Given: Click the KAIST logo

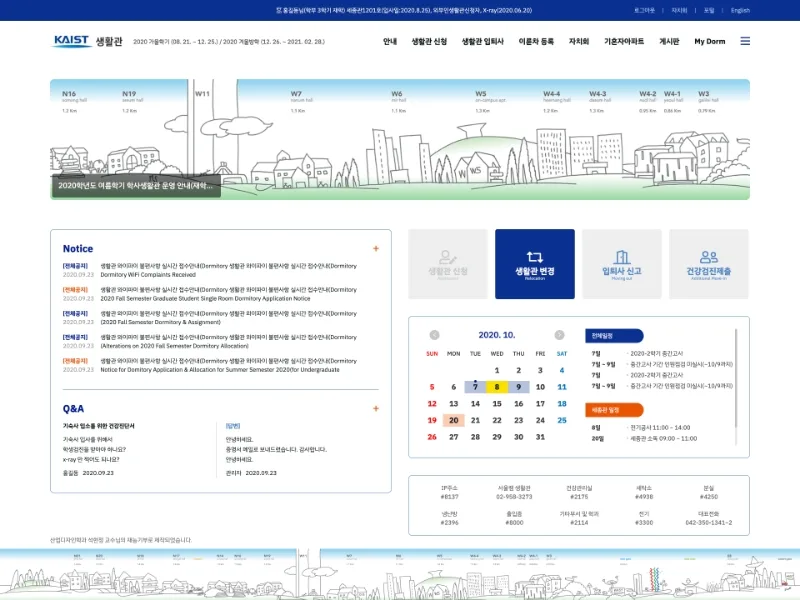Looking at the screenshot, I should [71, 41].
